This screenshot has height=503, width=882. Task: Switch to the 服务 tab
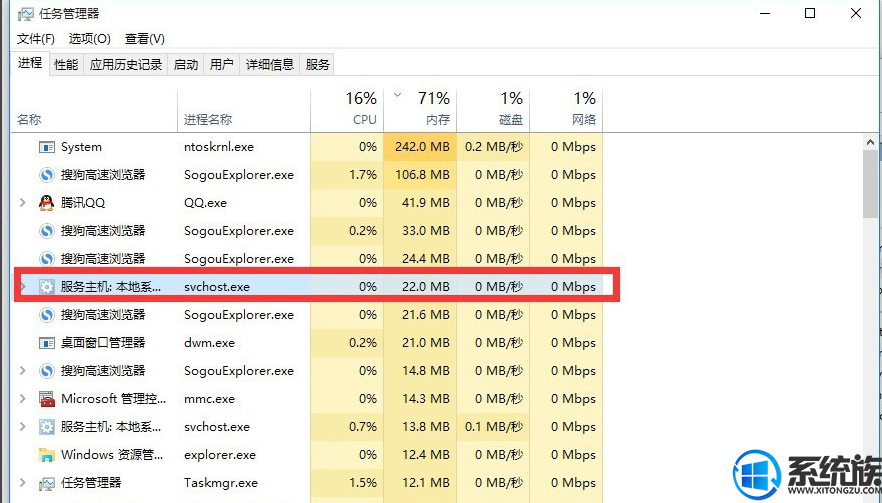[317, 65]
